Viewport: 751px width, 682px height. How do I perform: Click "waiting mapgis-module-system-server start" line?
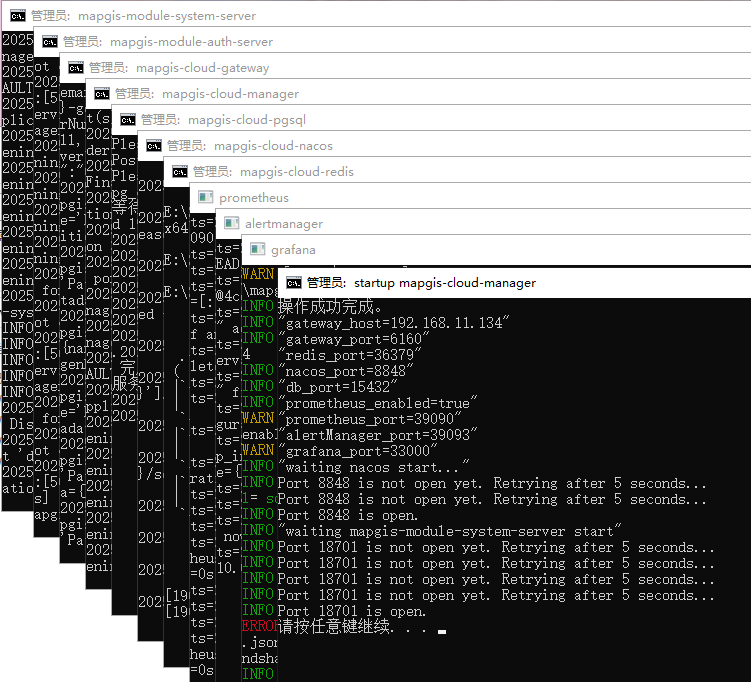click(x=450, y=532)
